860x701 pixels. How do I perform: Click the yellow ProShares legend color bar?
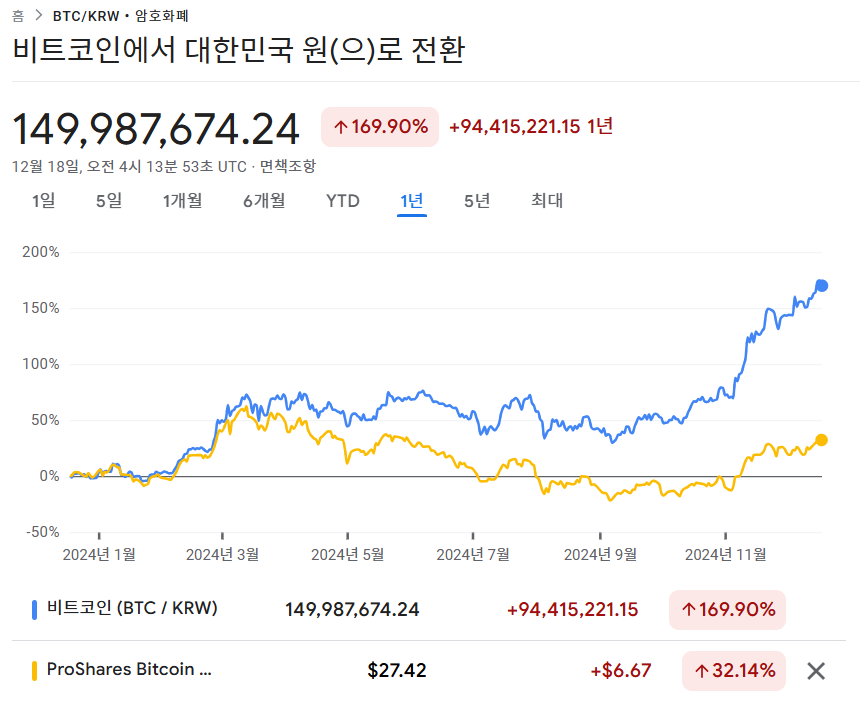point(35,670)
